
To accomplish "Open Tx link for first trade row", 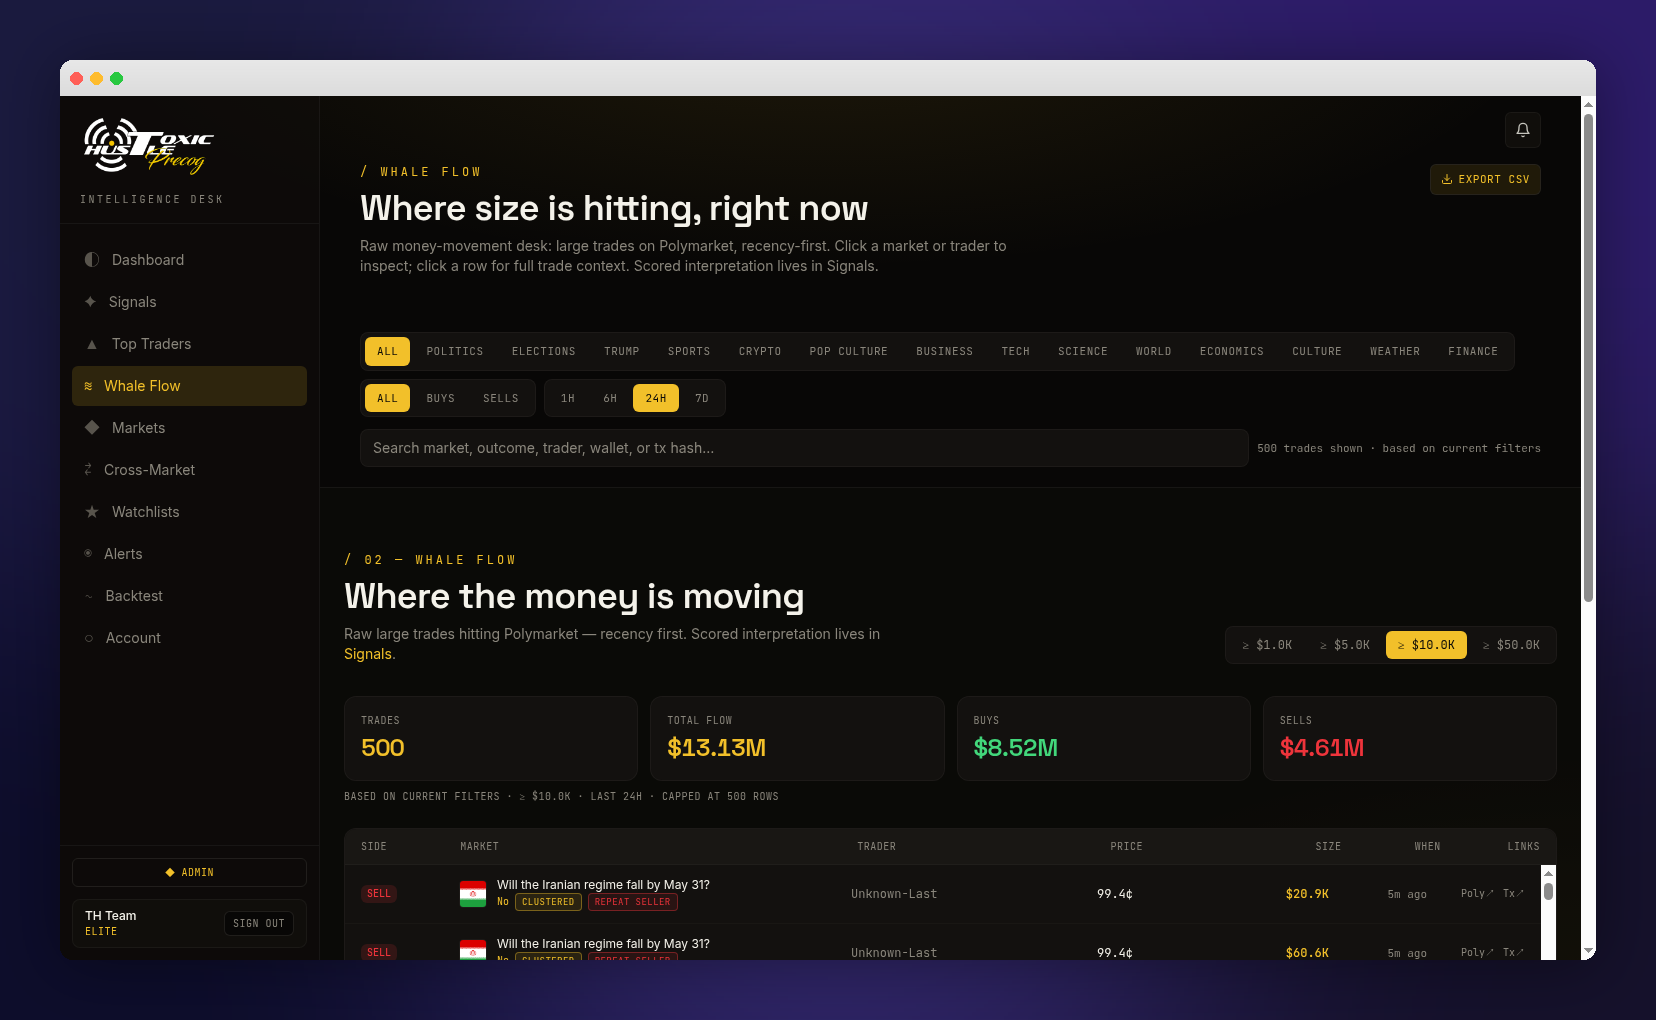I will [1513, 894].
